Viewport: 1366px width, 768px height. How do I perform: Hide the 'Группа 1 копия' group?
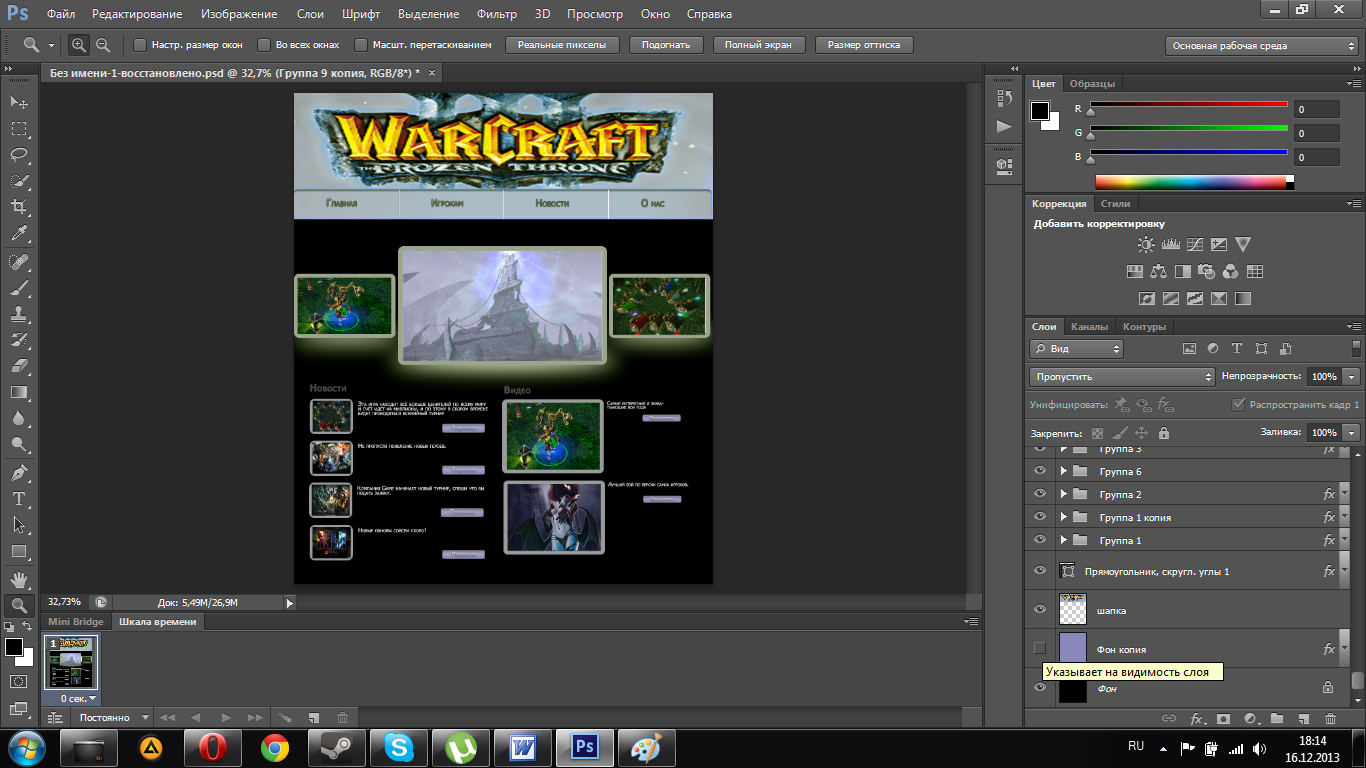tap(1040, 517)
